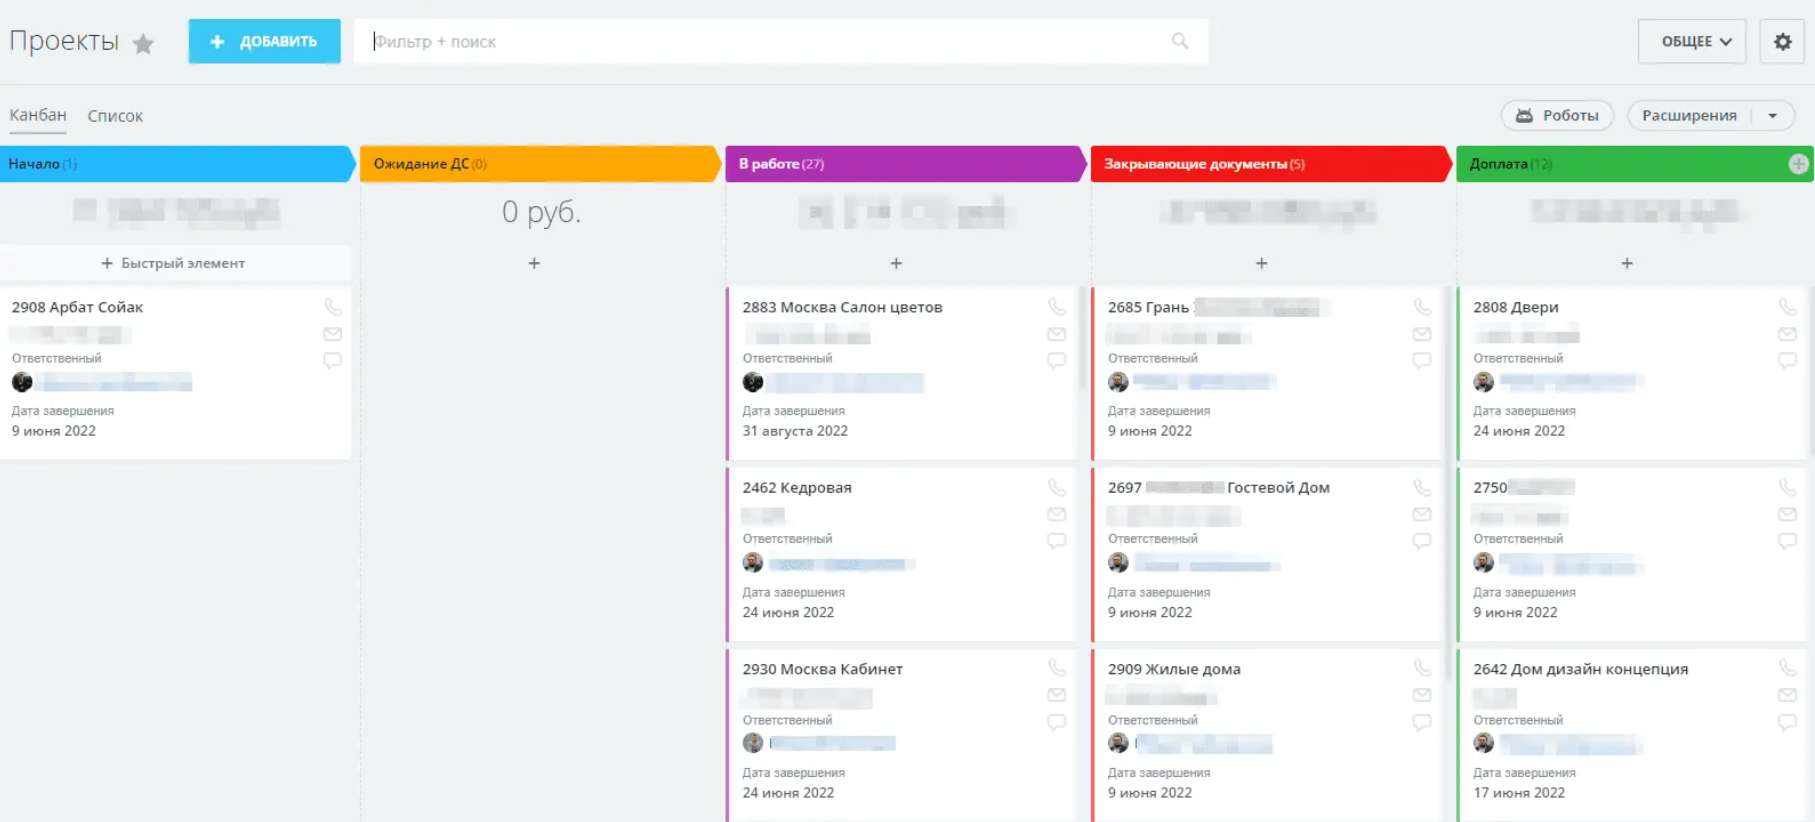Open chat icon on 2642 Дом дизайн концепция card
This screenshot has height=822, width=1815.
(1787, 722)
